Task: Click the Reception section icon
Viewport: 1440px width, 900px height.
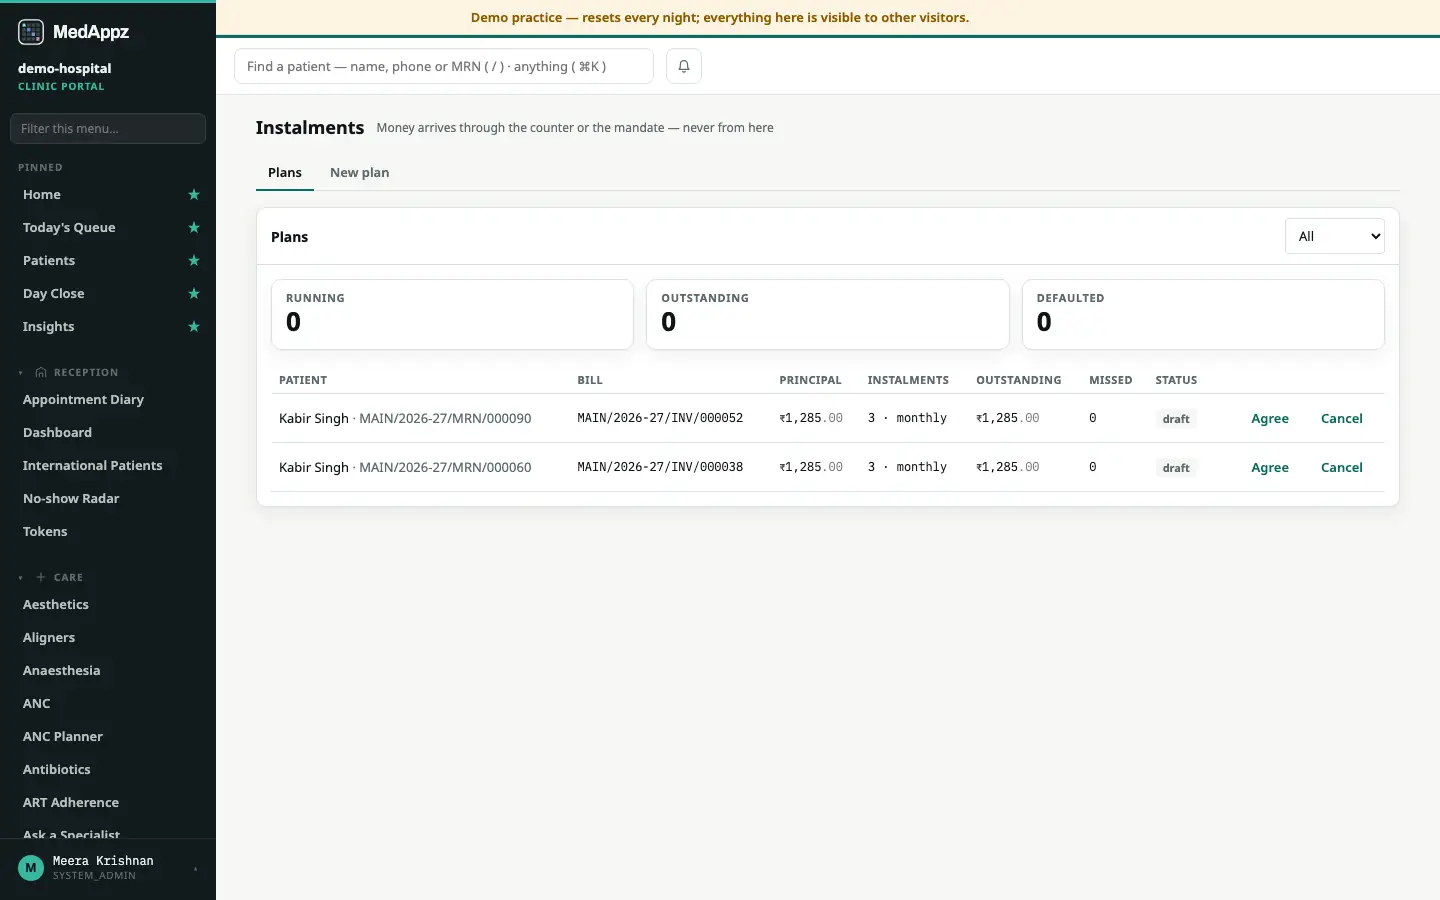Action: (41, 372)
